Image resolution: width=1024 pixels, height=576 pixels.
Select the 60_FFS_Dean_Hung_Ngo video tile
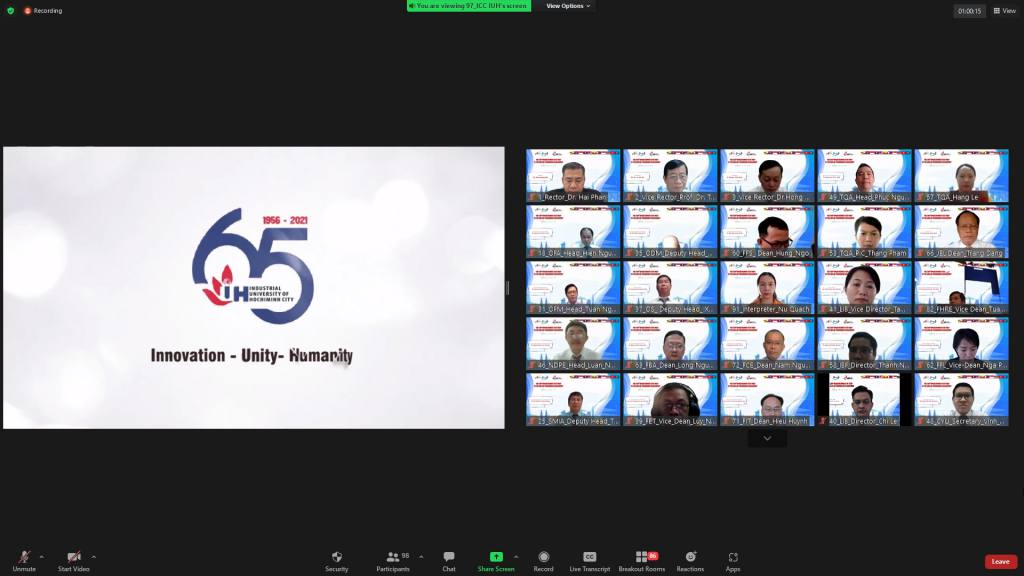coord(767,232)
